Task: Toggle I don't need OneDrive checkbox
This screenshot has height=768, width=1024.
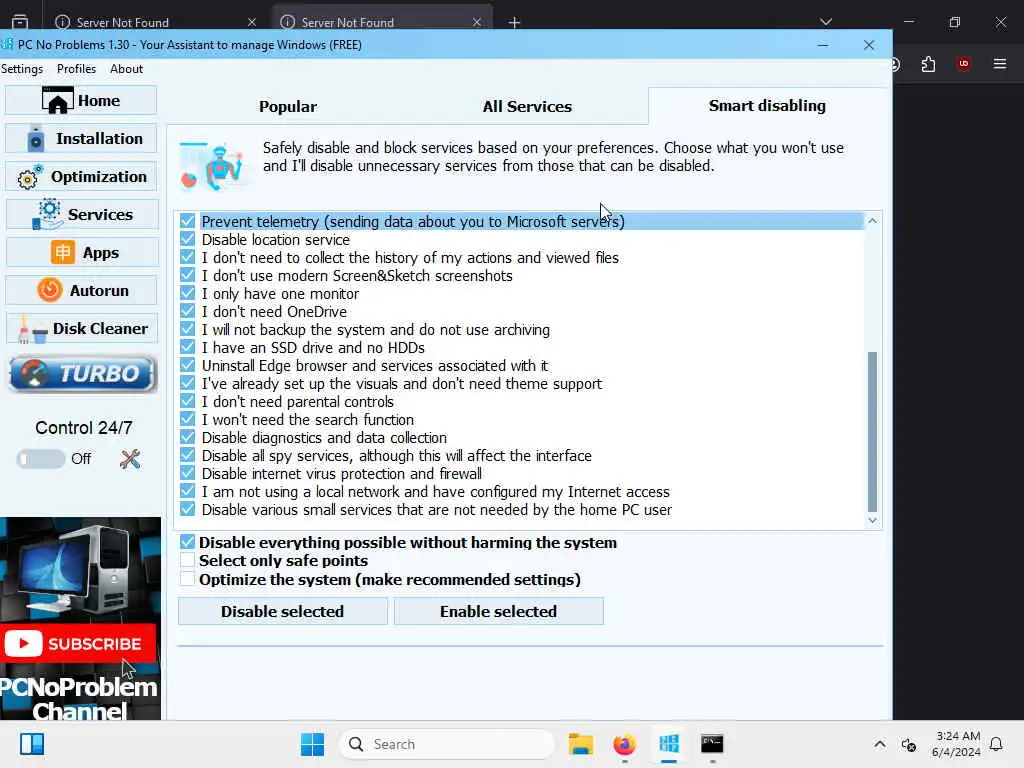Action: pos(187,311)
